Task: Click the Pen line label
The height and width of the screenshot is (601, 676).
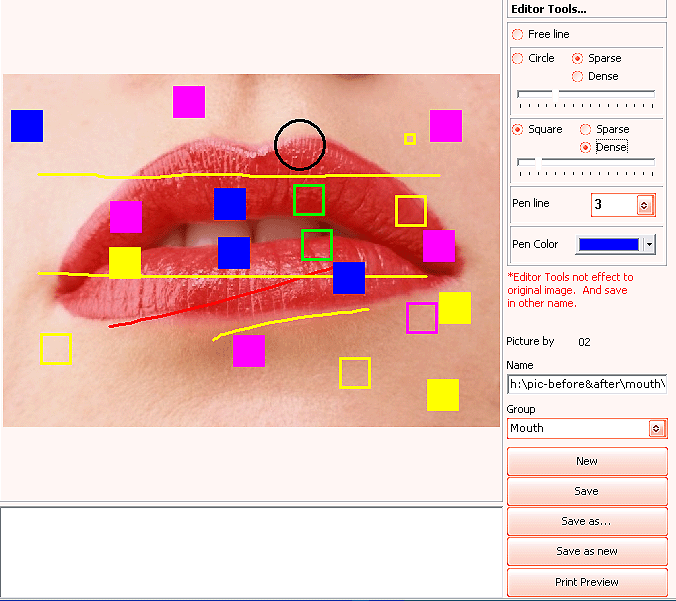Action: (x=531, y=203)
